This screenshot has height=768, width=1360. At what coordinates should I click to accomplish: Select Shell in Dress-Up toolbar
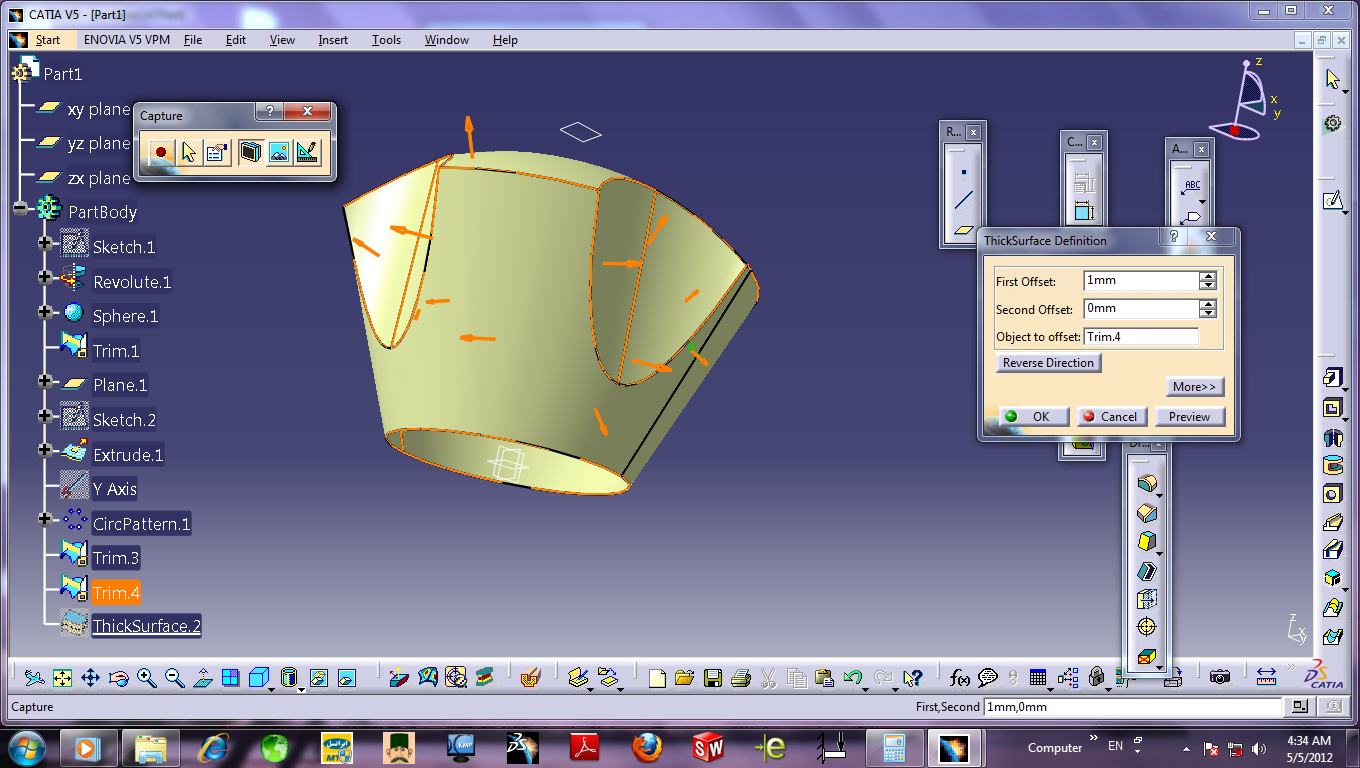coord(1146,571)
